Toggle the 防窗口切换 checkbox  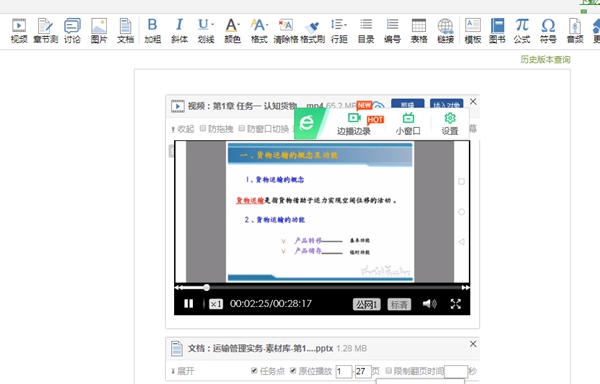point(242,129)
